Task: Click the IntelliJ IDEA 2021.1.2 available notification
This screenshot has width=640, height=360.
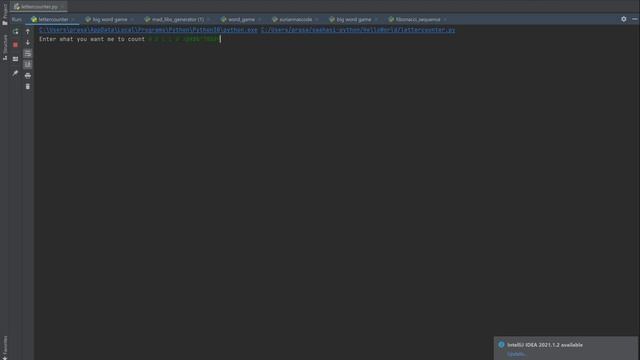Action: click(x=545, y=345)
